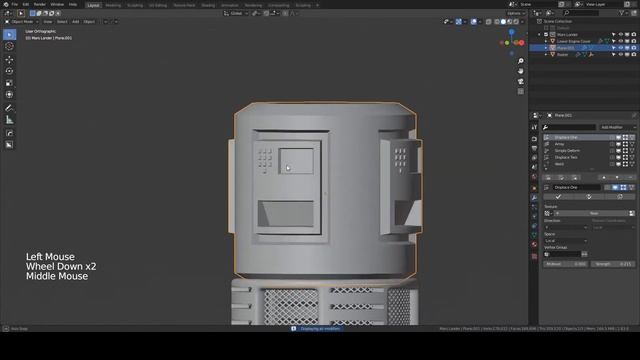Adjust the Strength value slider
Screen dimensions: 640x360
pyautogui.click(x=613, y=264)
